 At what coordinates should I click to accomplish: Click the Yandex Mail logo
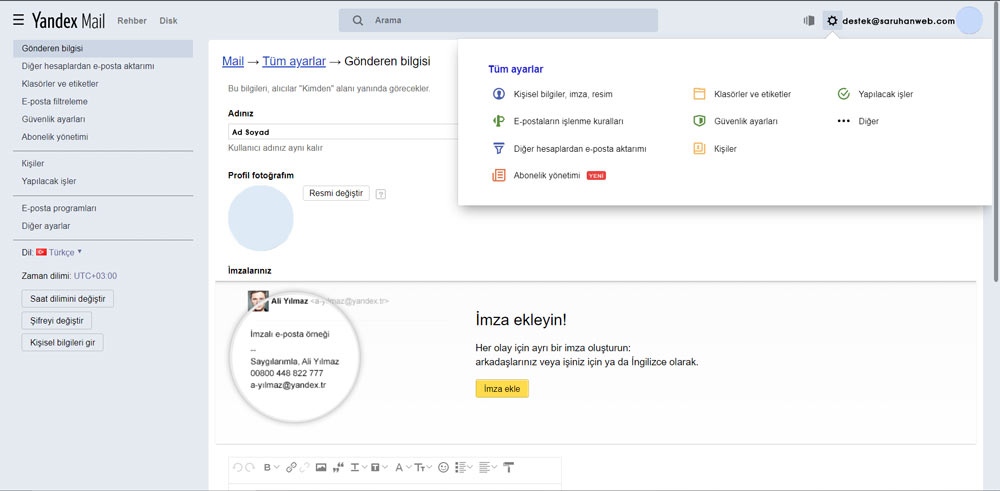click(68, 20)
